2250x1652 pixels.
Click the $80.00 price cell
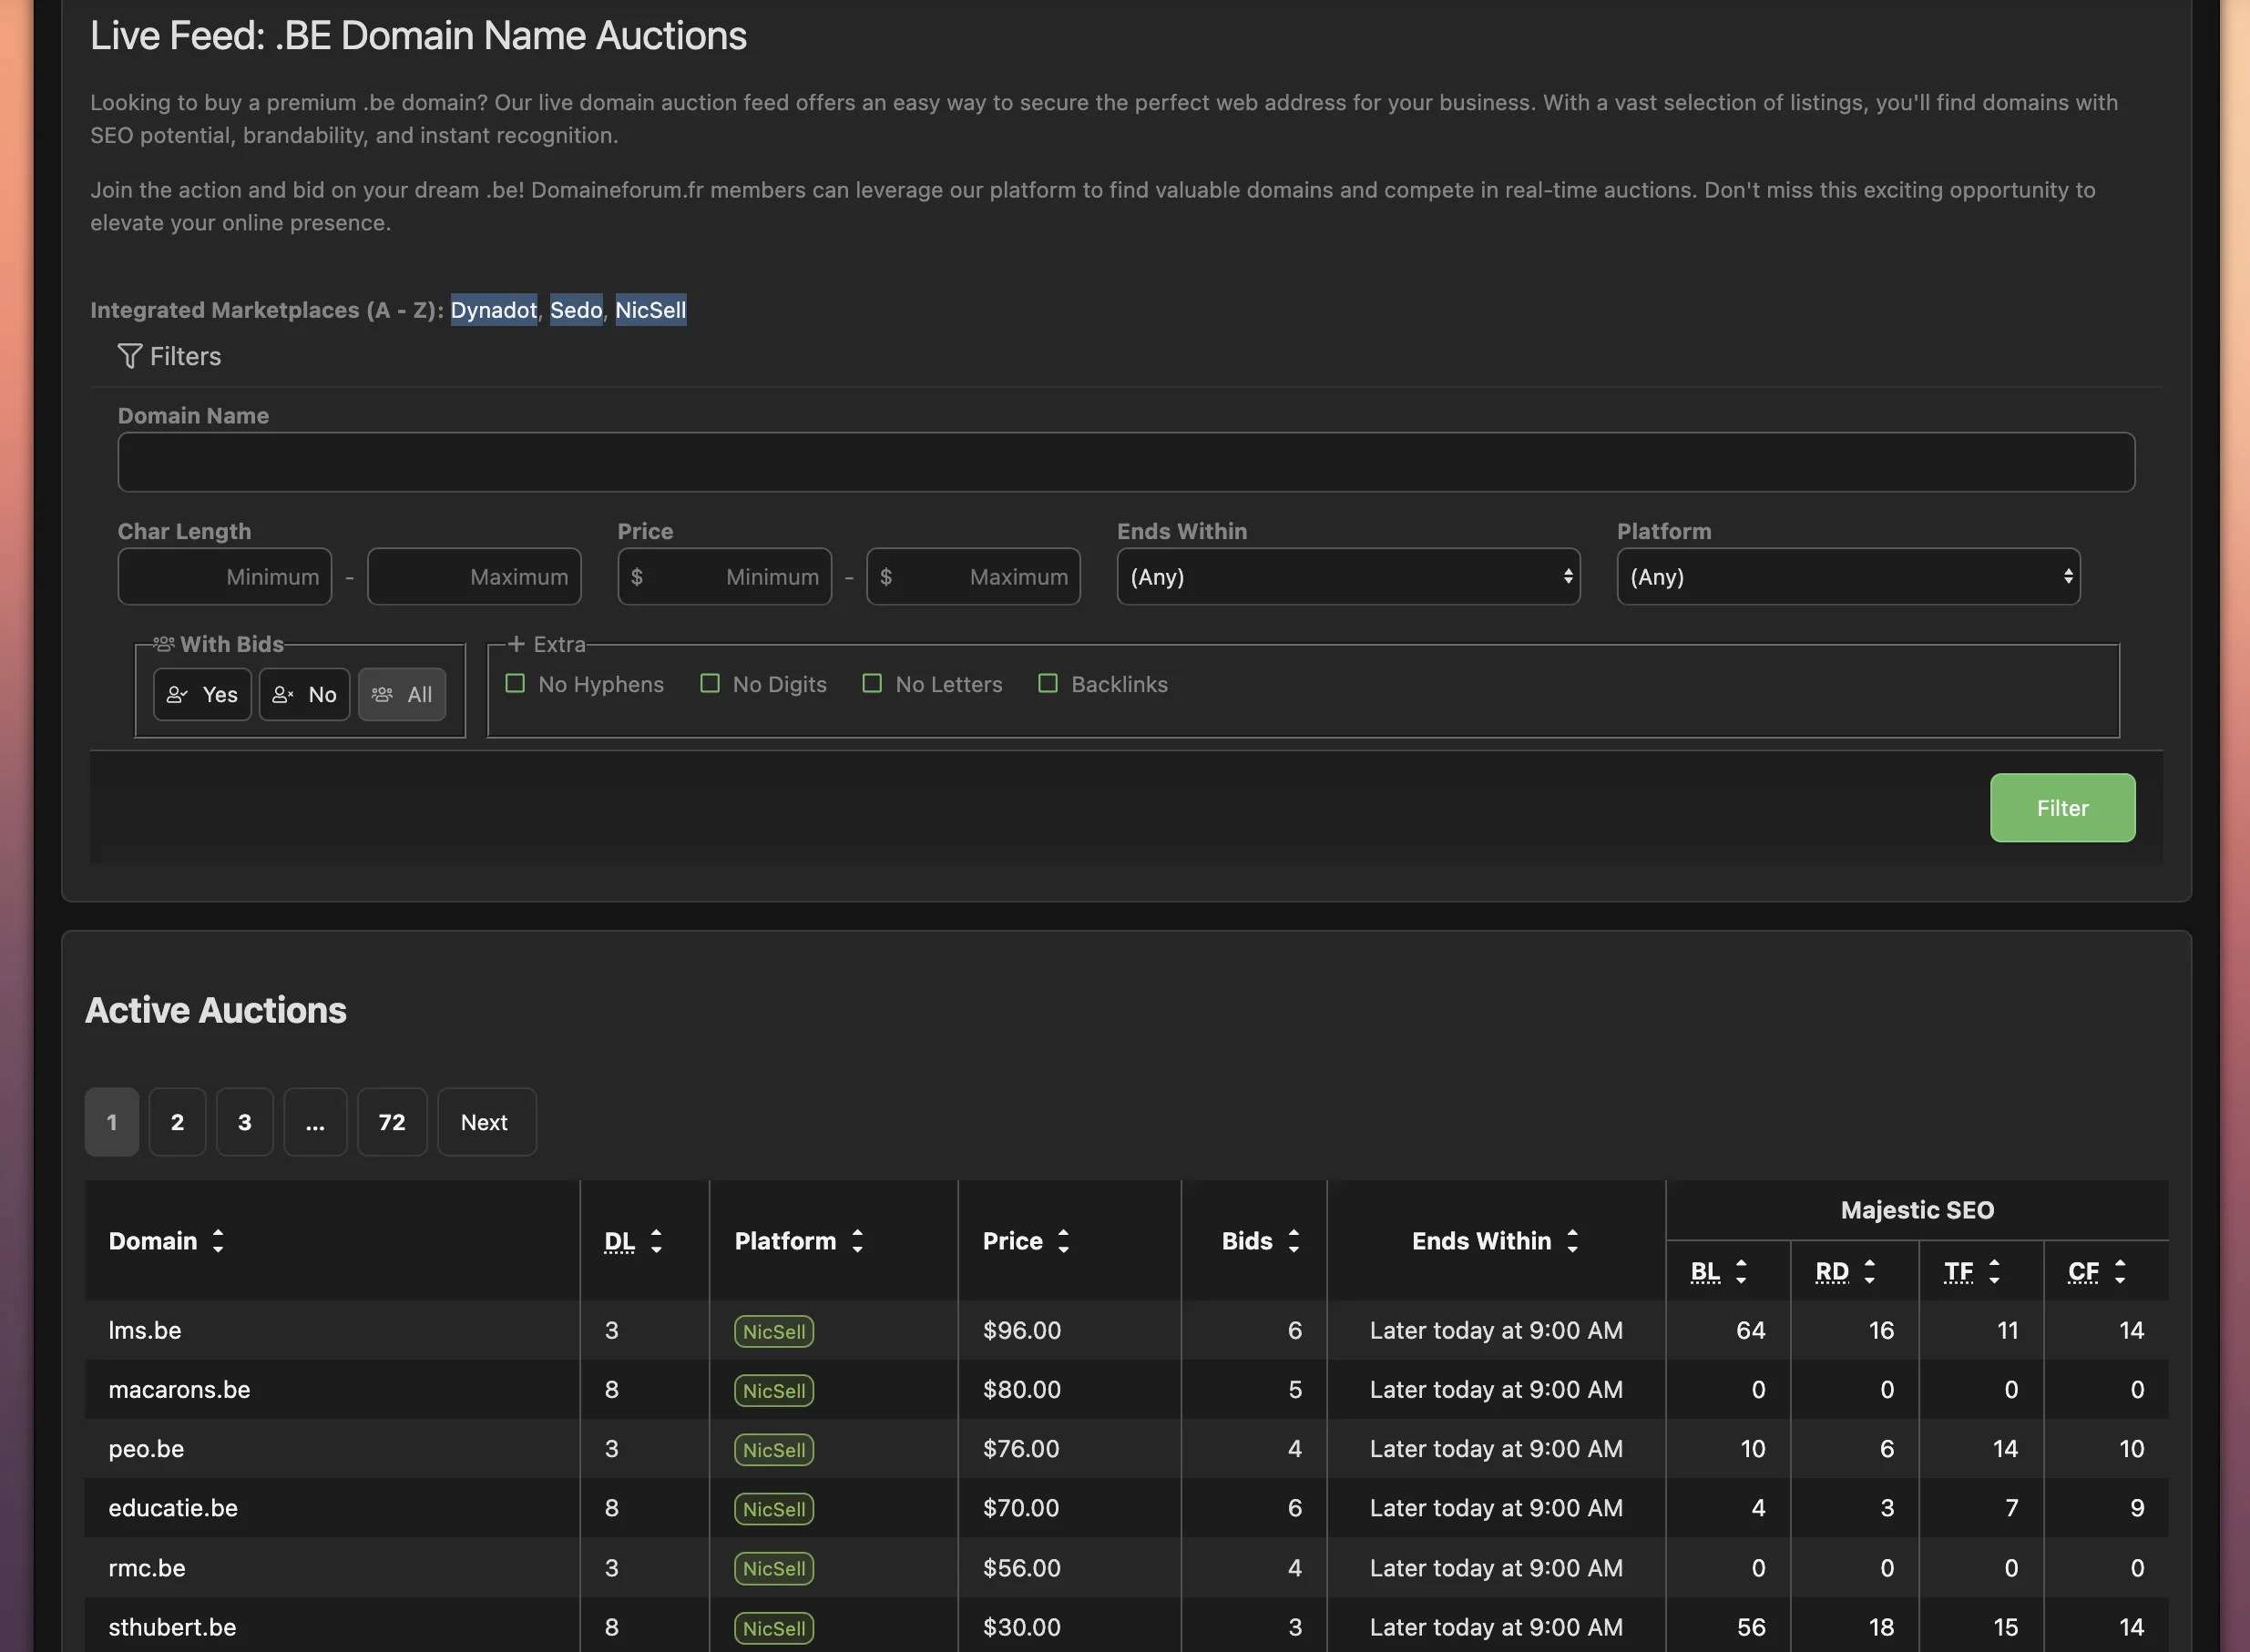(1022, 1389)
